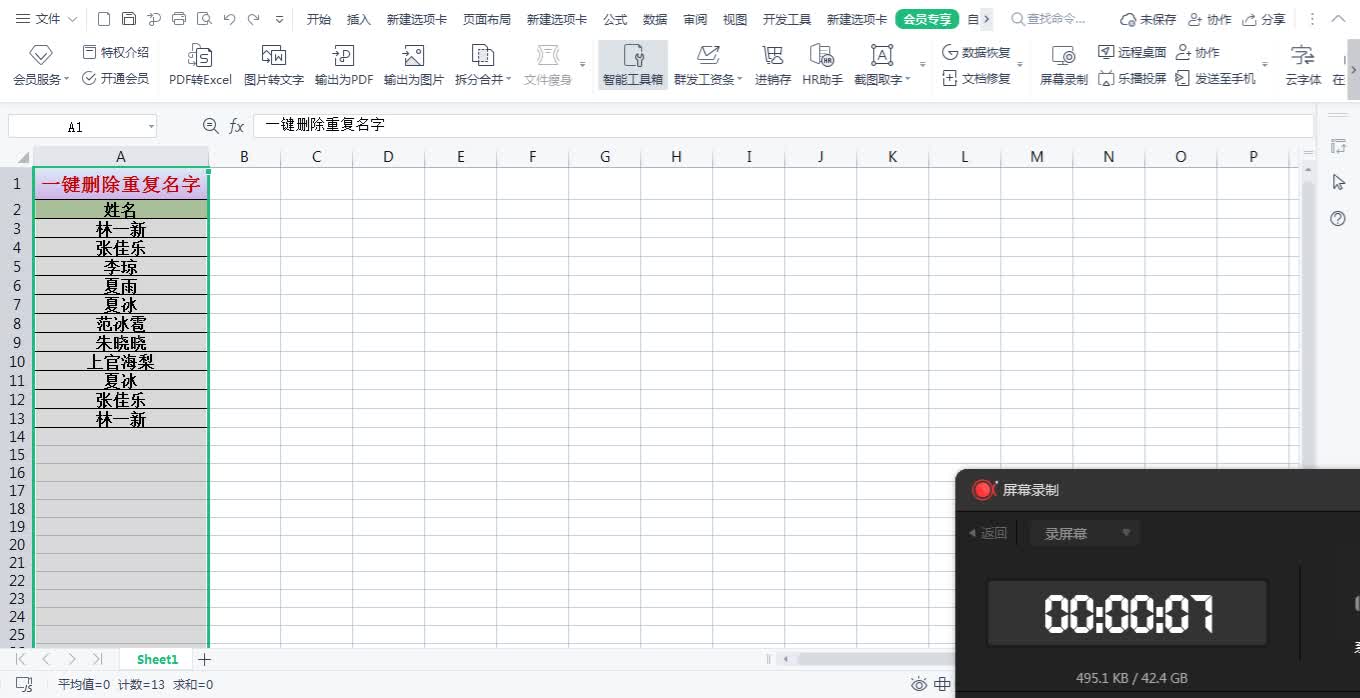The height and width of the screenshot is (698, 1360).
Task: Click the New document icon
Action: pos(104,19)
